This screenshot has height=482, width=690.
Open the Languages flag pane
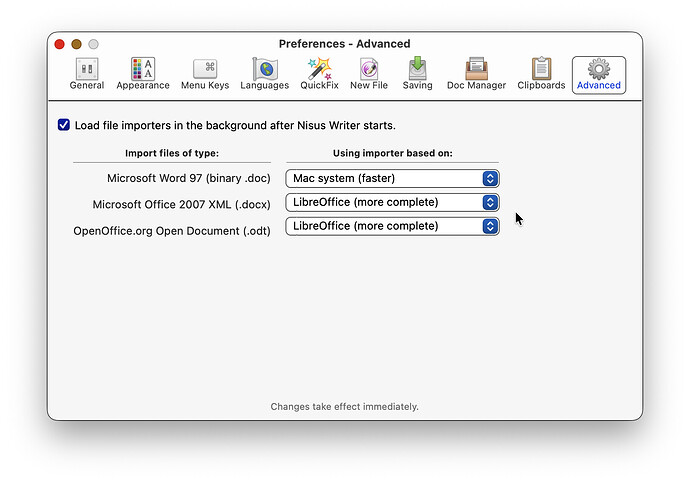click(x=264, y=74)
